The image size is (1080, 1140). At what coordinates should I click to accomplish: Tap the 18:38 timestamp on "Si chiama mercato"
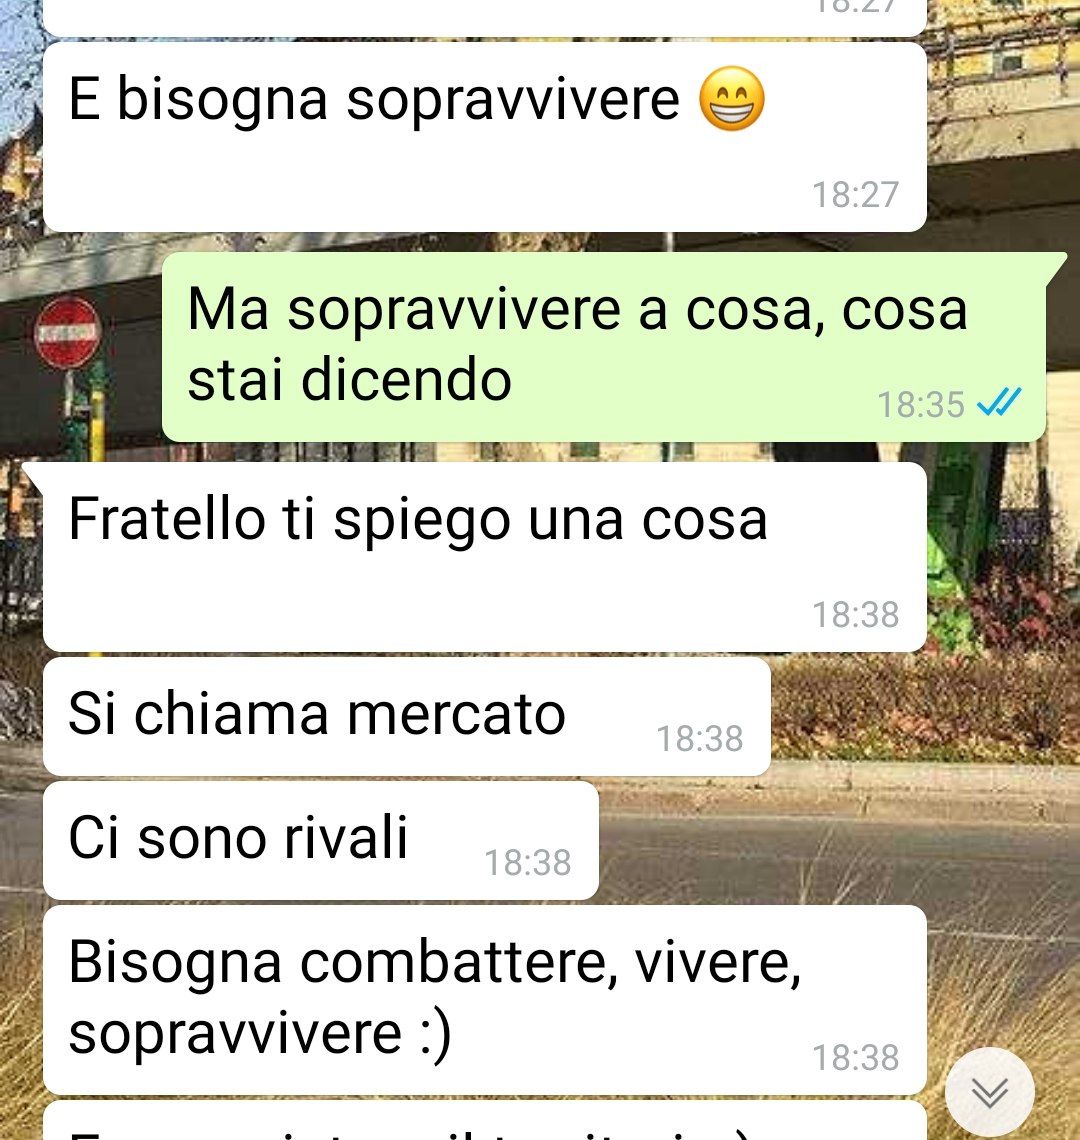pos(700,739)
